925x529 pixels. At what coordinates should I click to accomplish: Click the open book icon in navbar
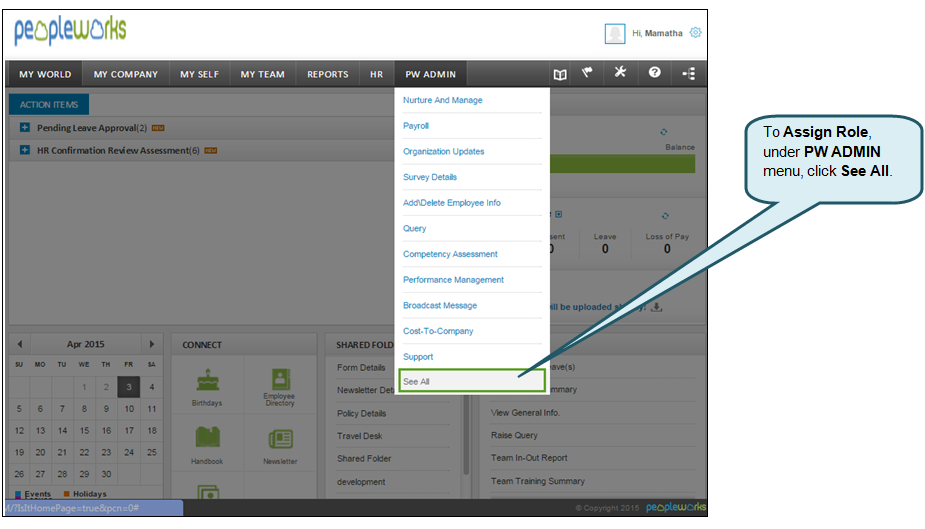coord(560,74)
